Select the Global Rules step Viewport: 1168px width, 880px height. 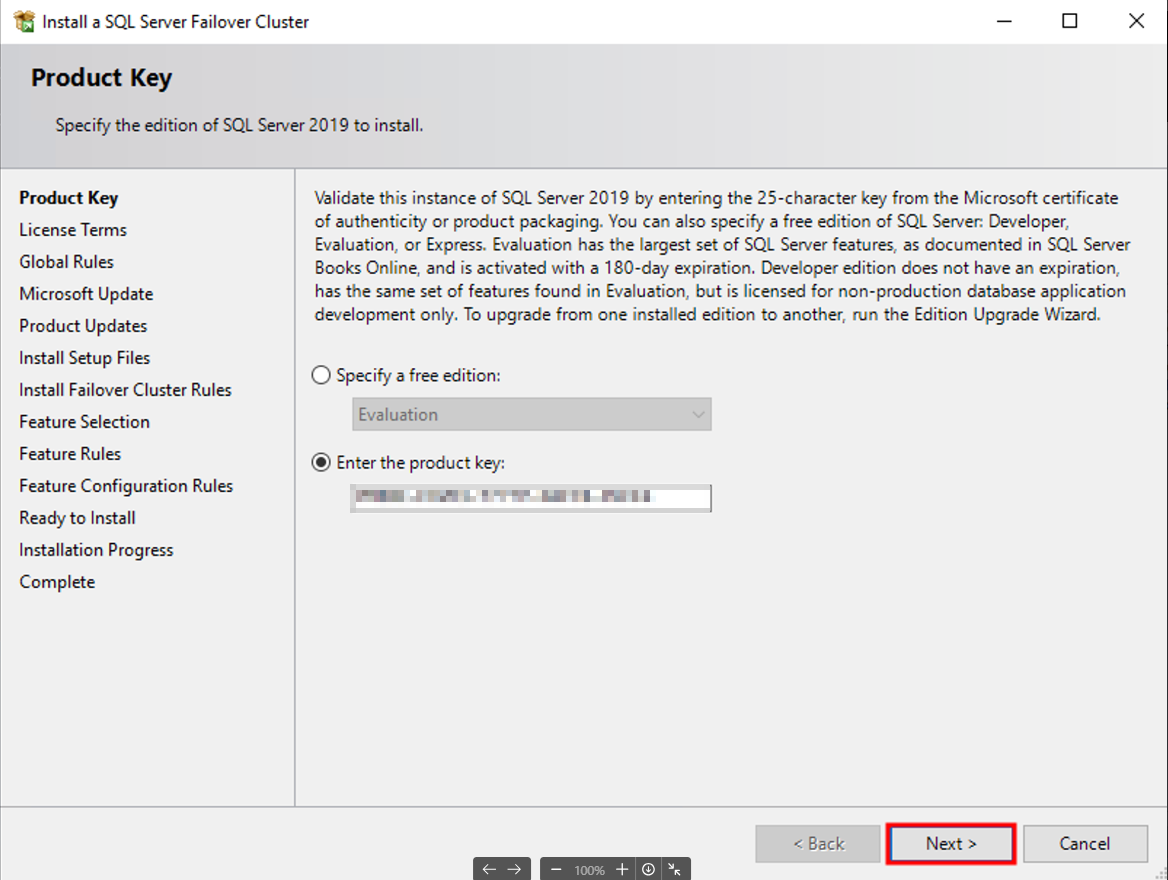[66, 262]
